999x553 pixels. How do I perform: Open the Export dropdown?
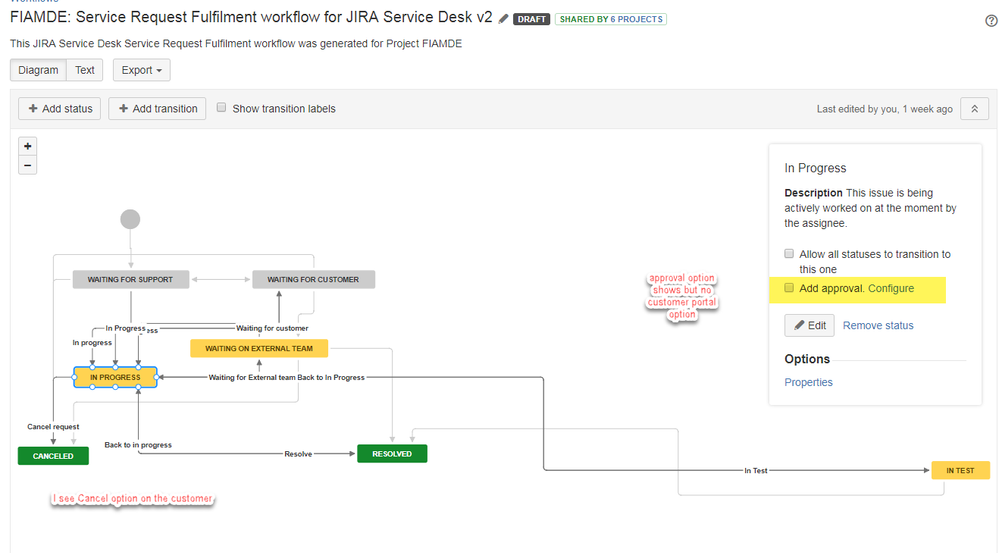(141, 70)
